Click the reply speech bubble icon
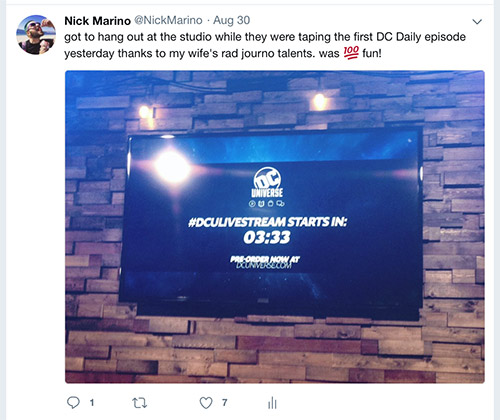The height and width of the screenshot is (420, 500). 73,403
